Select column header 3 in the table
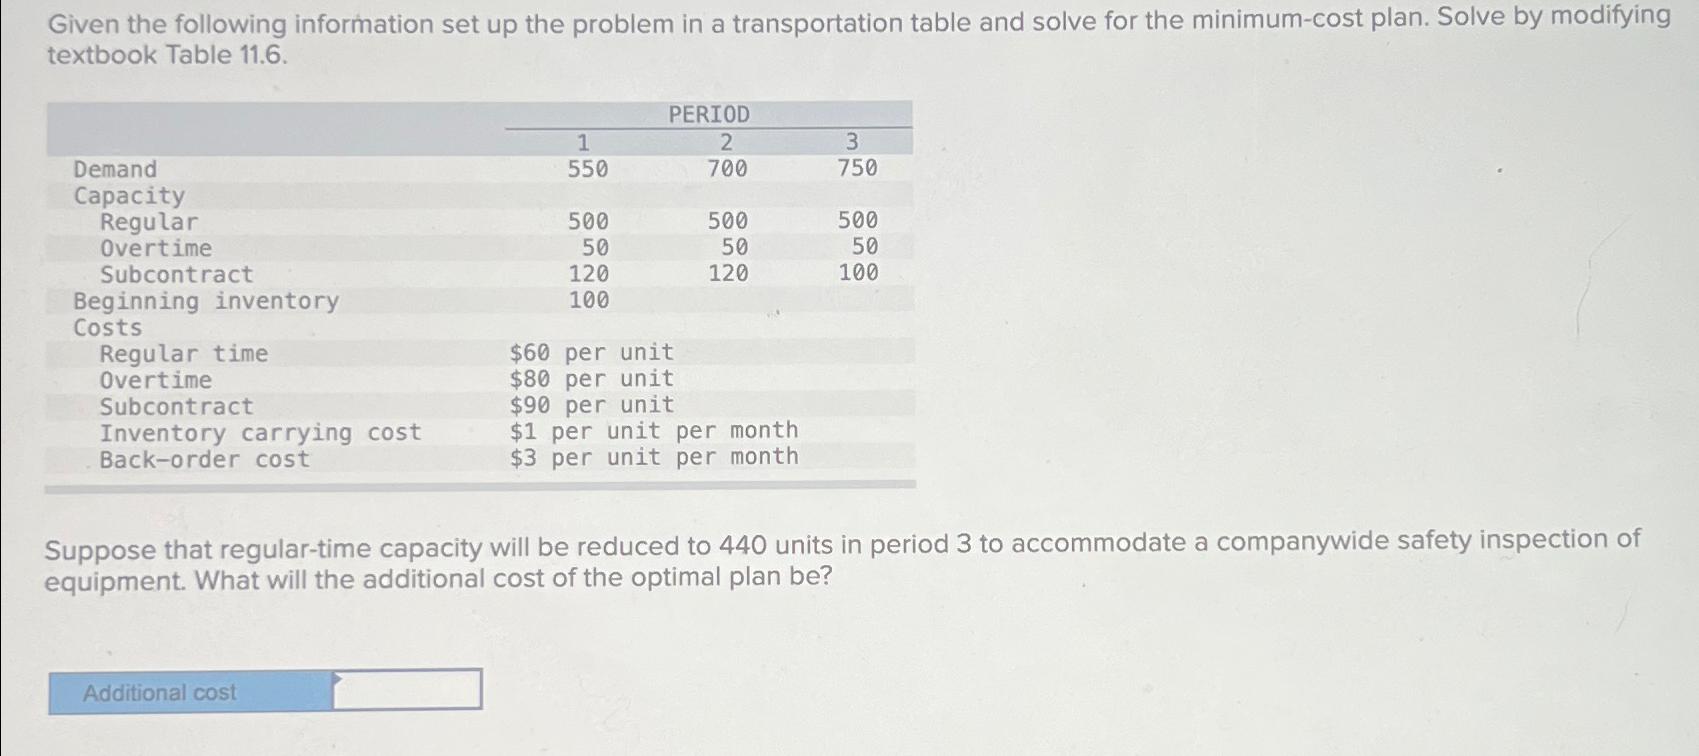 [851, 142]
